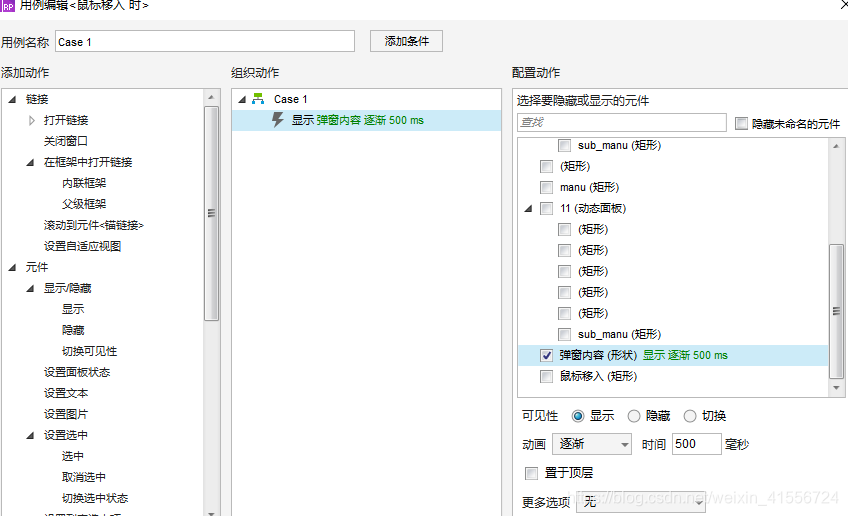Expand the 打开链接 tree node
This screenshot has width=848, height=516.
point(31,120)
